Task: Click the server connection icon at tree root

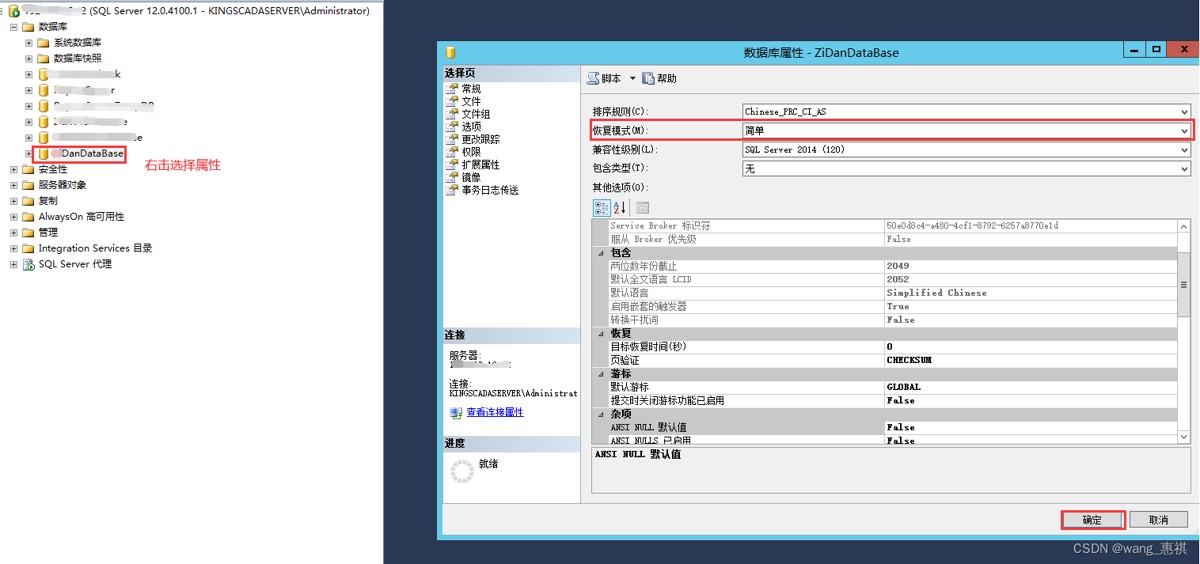Action: [x=14, y=11]
